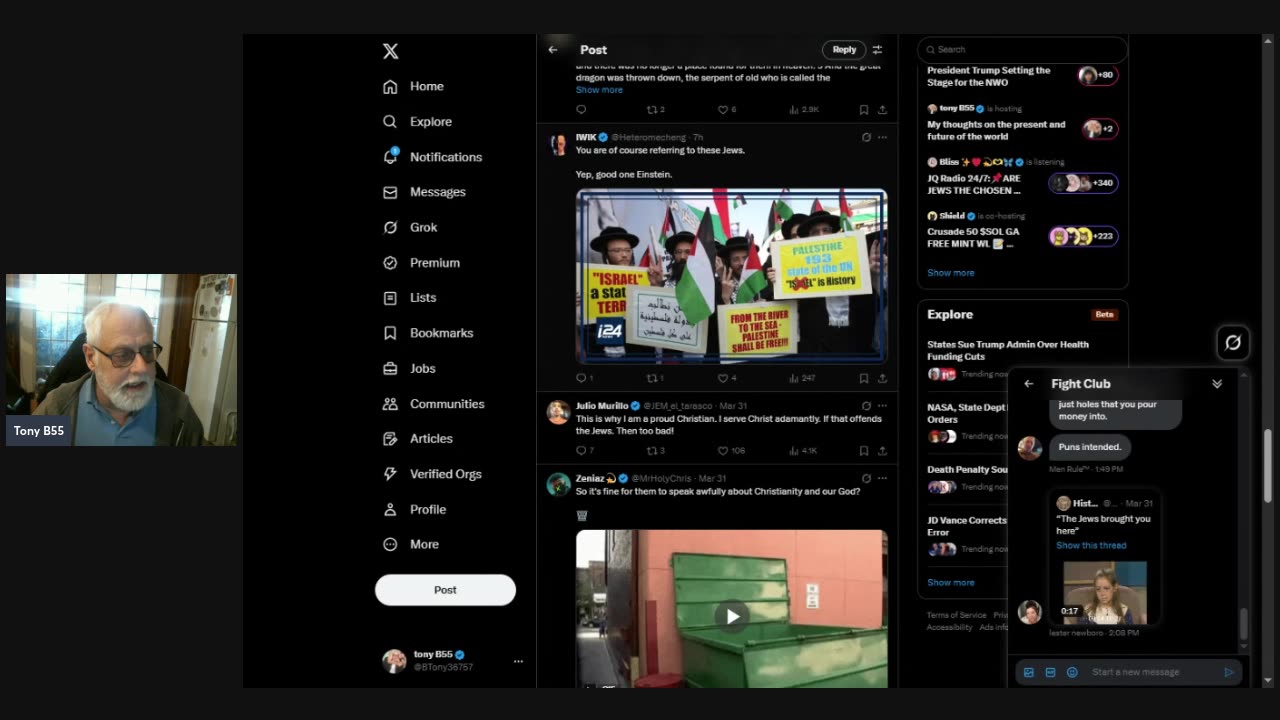Bookmark the IWIK post
The height and width of the screenshot is (720, 1280).
863,378
